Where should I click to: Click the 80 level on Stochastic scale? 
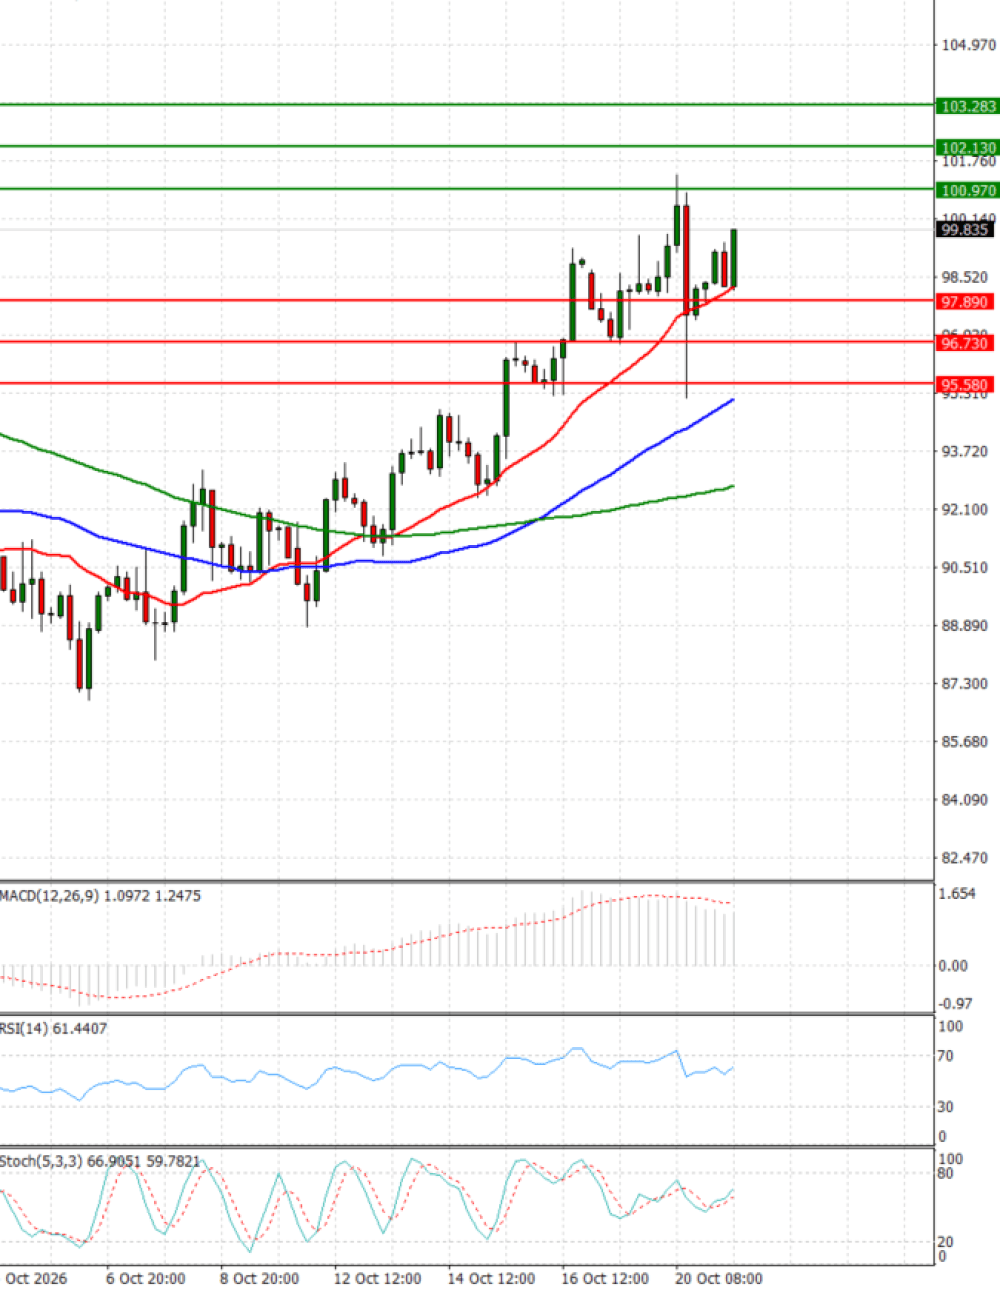point(946,1174)
